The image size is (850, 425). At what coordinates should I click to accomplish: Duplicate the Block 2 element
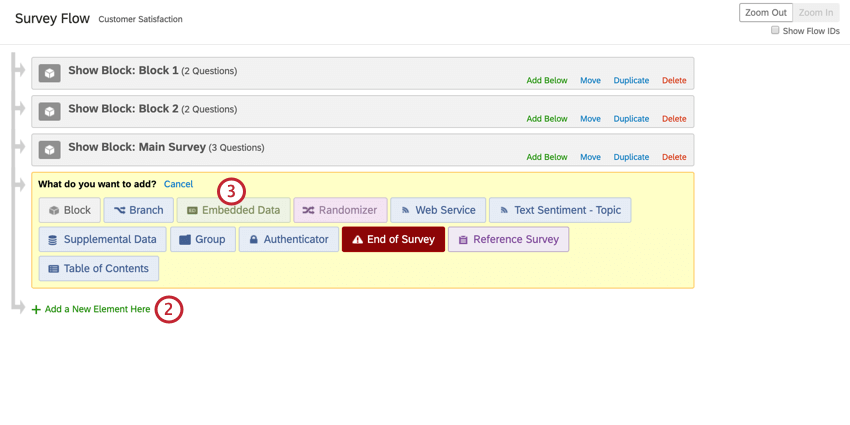click(631, 119)
